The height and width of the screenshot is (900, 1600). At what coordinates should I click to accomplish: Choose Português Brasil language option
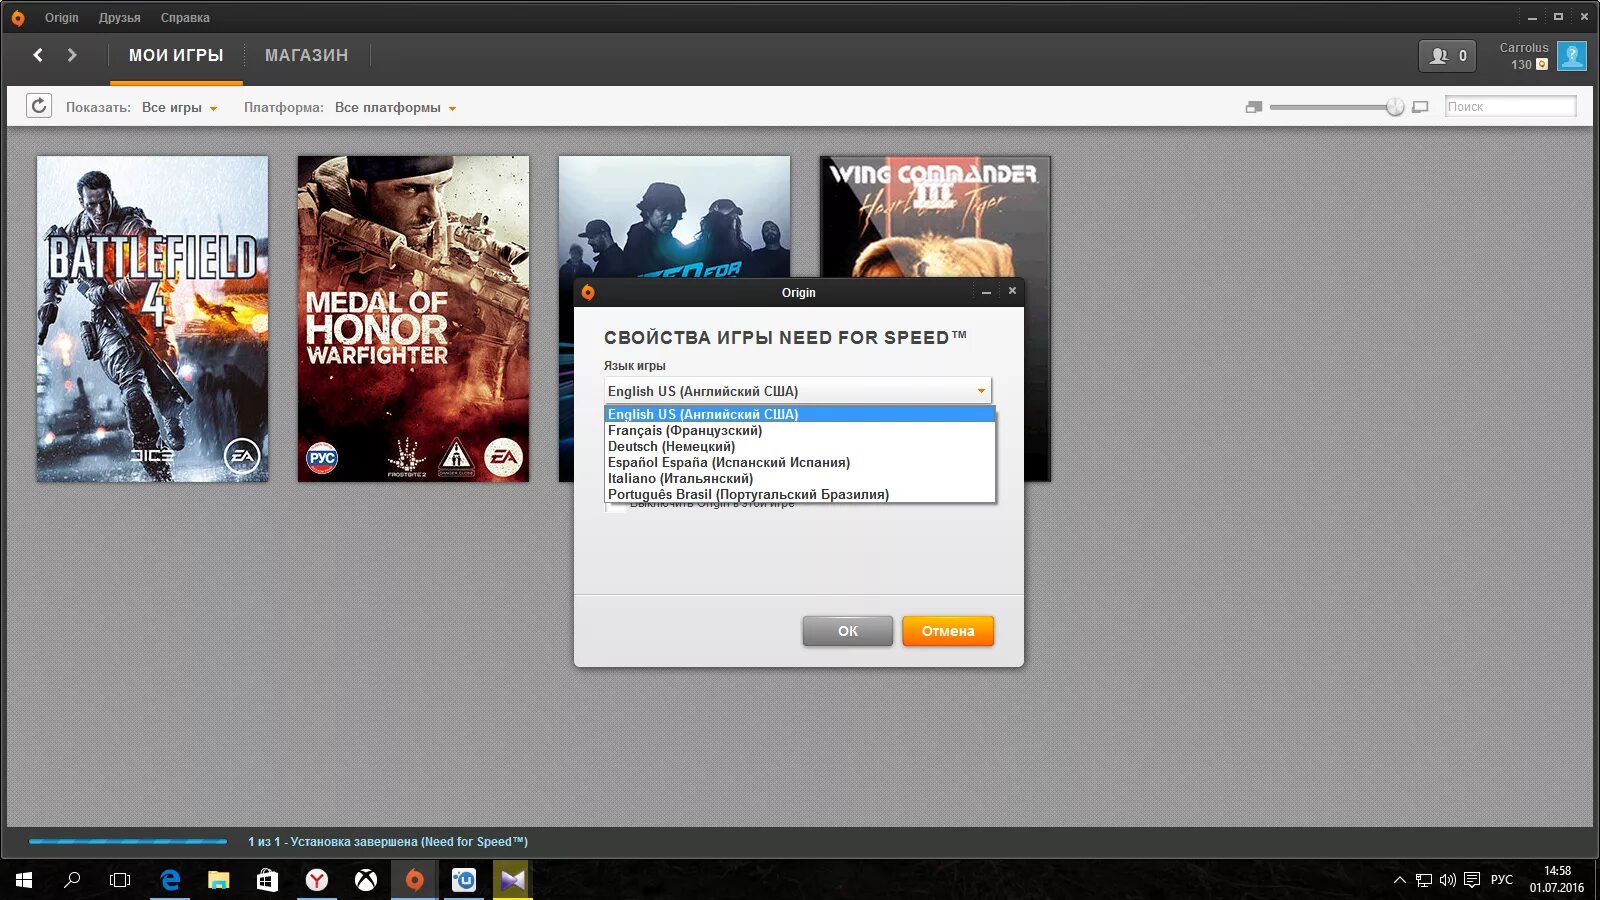click(x=800, y=494)
